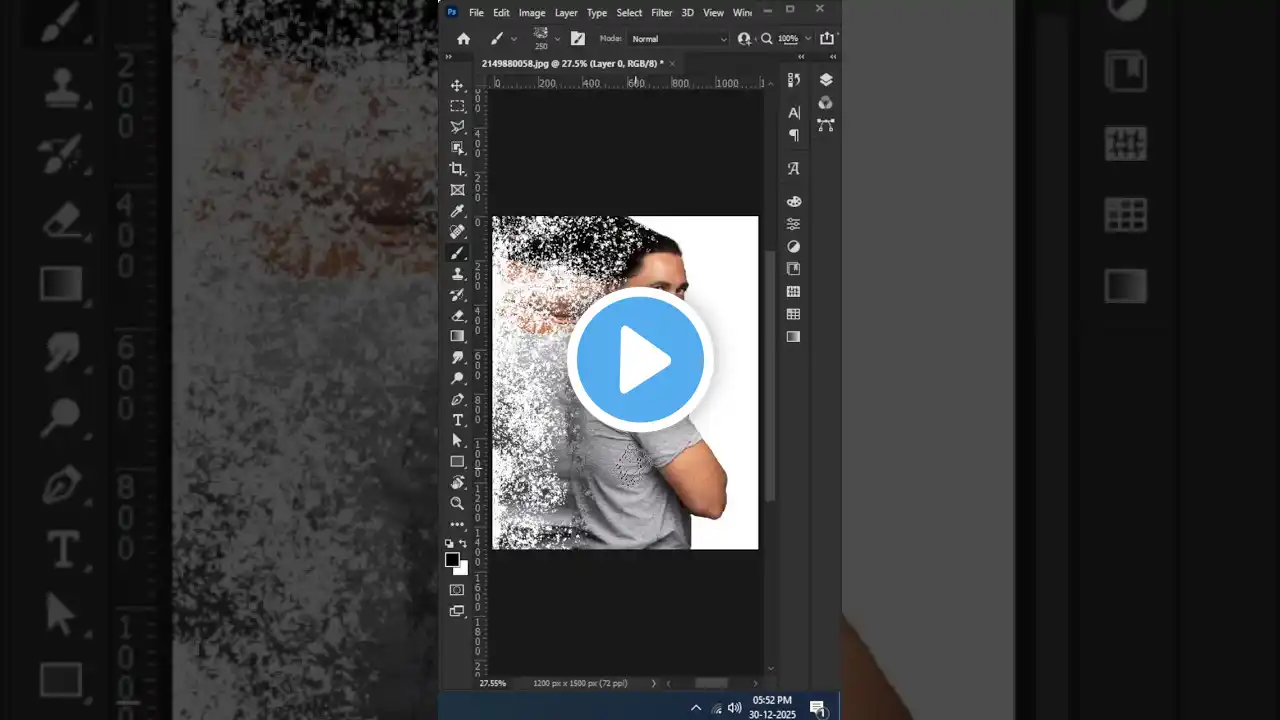Swap foreground and background colors

[463, 544]
